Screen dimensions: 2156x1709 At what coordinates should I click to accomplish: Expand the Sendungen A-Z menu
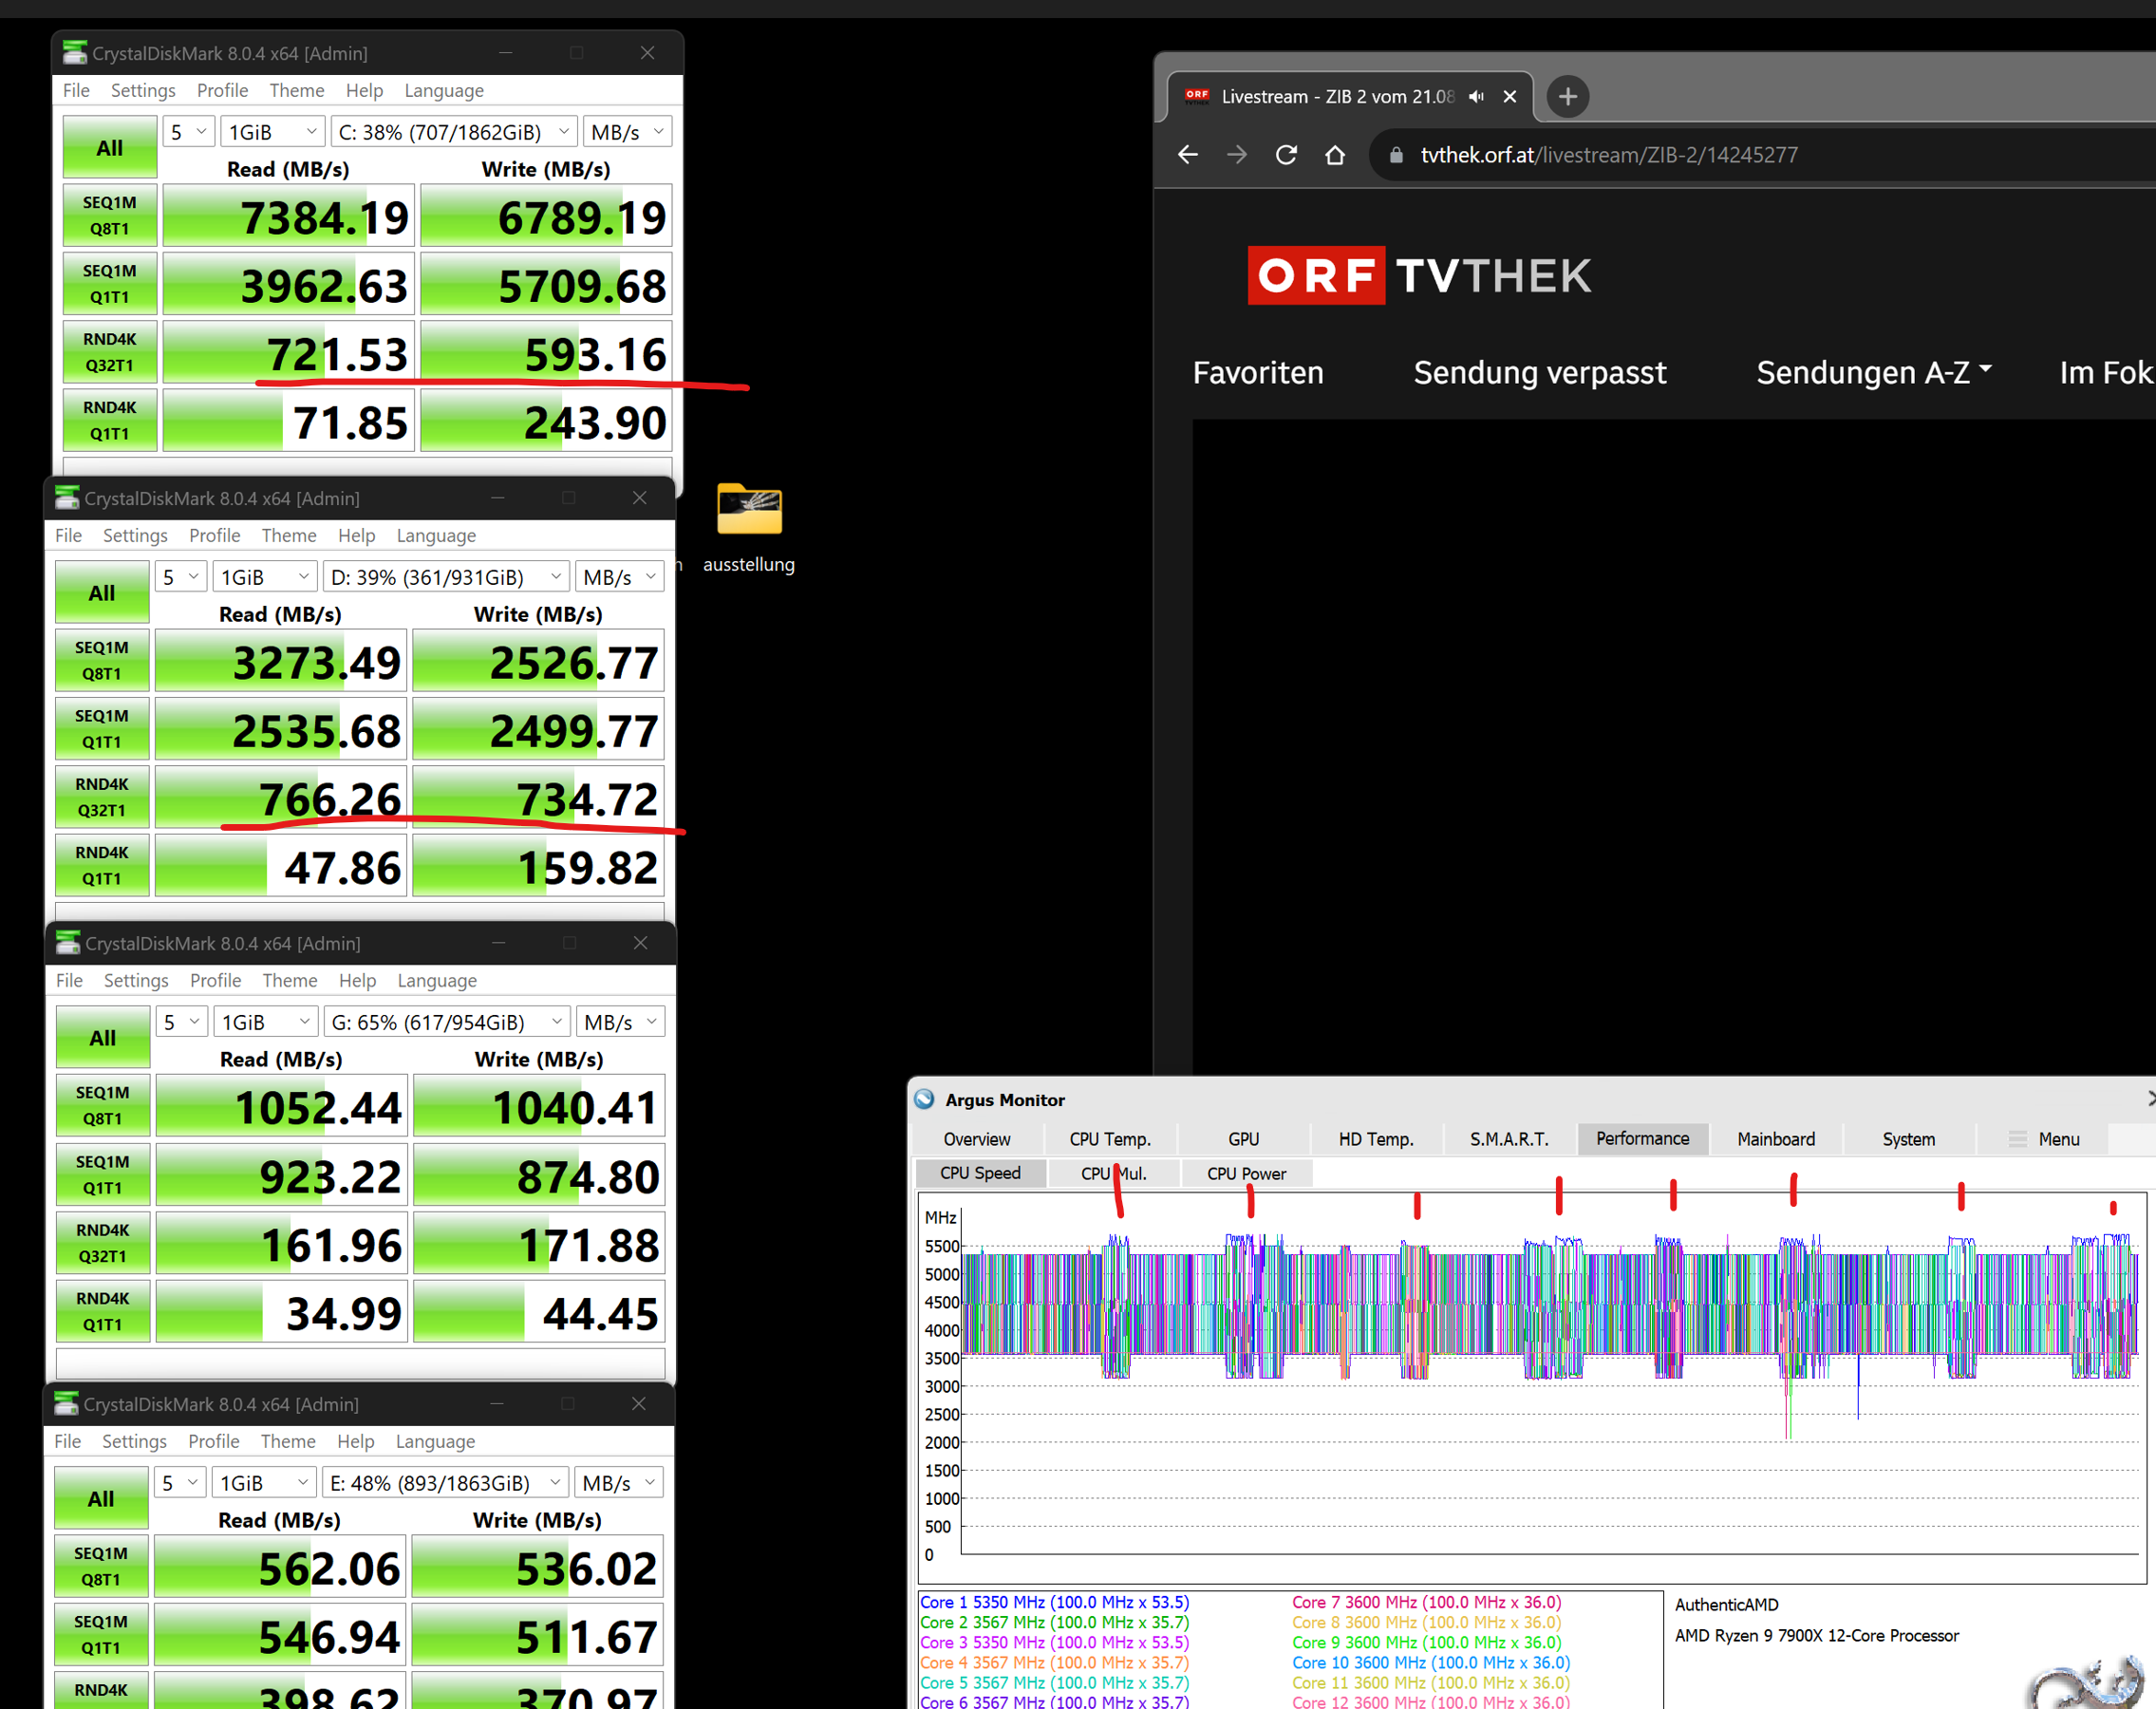click(x=1873, y=373)
